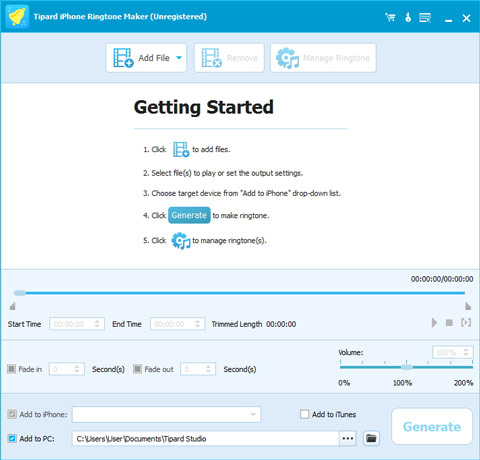Viewport: 480px width, 460px height.
Task: Toggle the Add to iPhone checkbox
Action: point(12,414)
